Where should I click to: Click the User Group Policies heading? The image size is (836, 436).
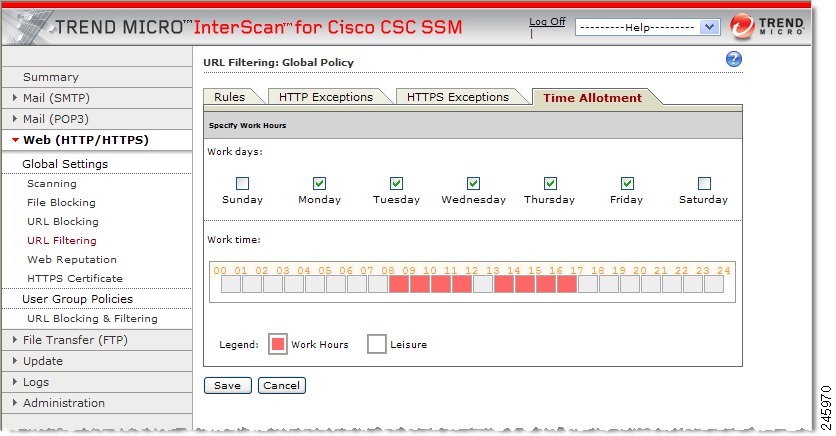[77, 299]
